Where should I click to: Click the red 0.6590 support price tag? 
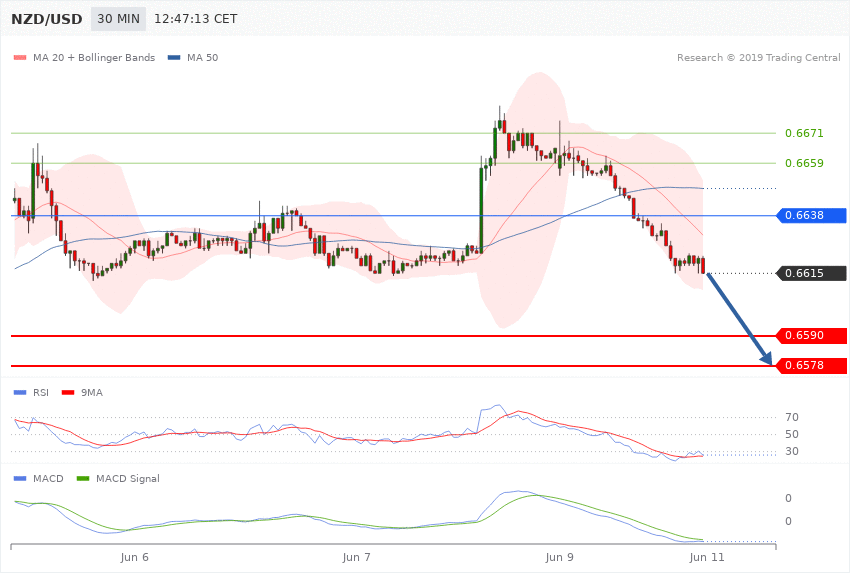[x=812, y=335]
